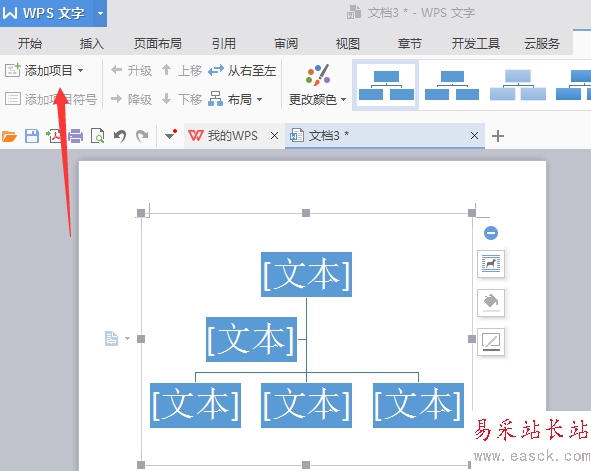Expand the paragraph layout icon dropdown arrow
Image resolution: width=591 pixels, height=471 pixels.
[x=127, y=338]
